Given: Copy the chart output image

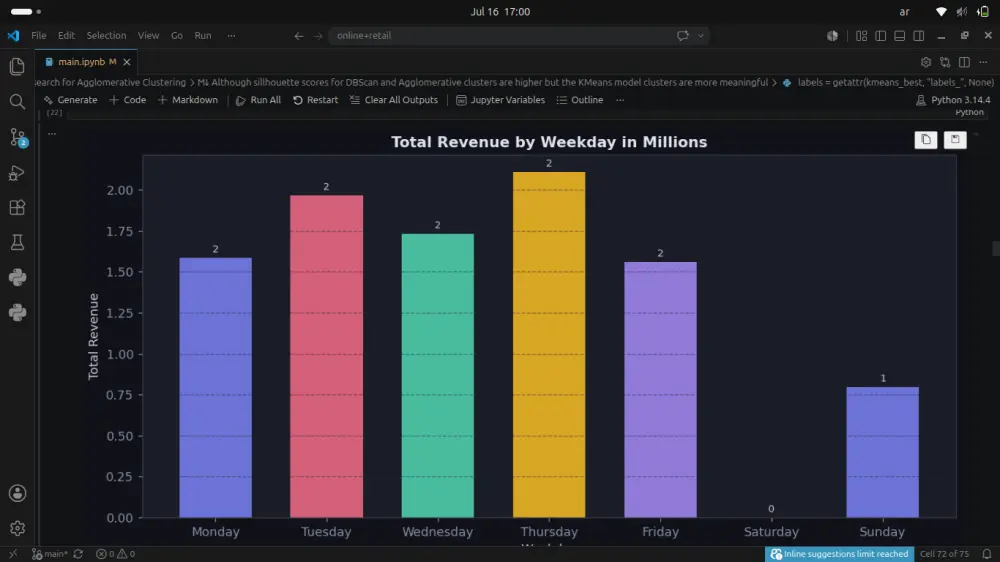Looking at the screenshot, I should (926, 140).
